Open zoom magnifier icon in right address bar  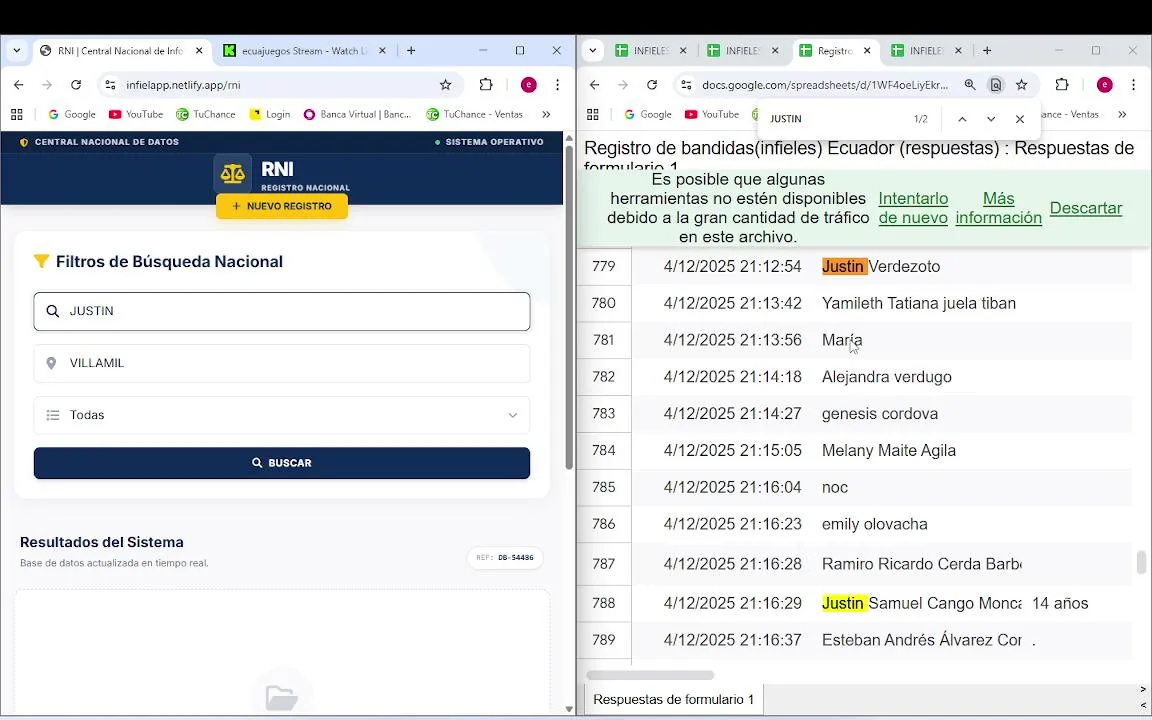point(970,85)
